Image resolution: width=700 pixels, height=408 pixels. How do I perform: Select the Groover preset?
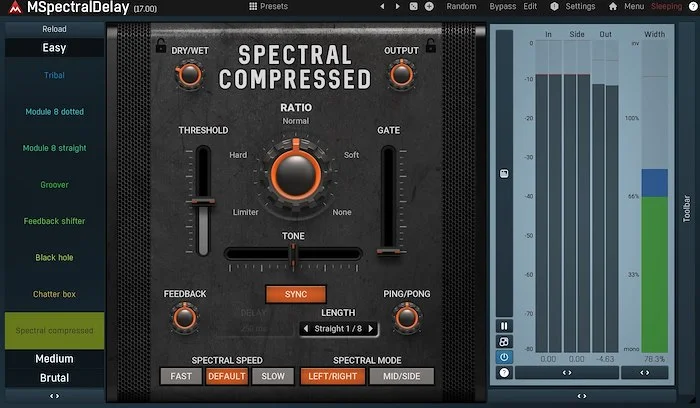(54, 185)
